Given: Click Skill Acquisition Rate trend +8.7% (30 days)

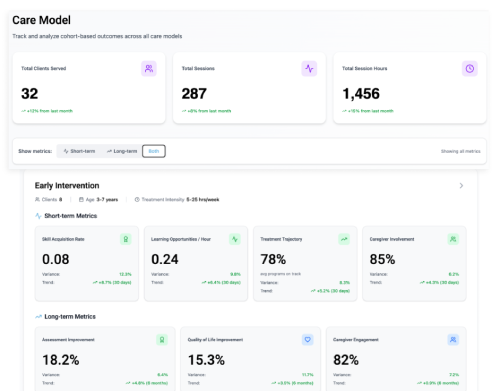Looking at the screenshot, I should point(112,283).
